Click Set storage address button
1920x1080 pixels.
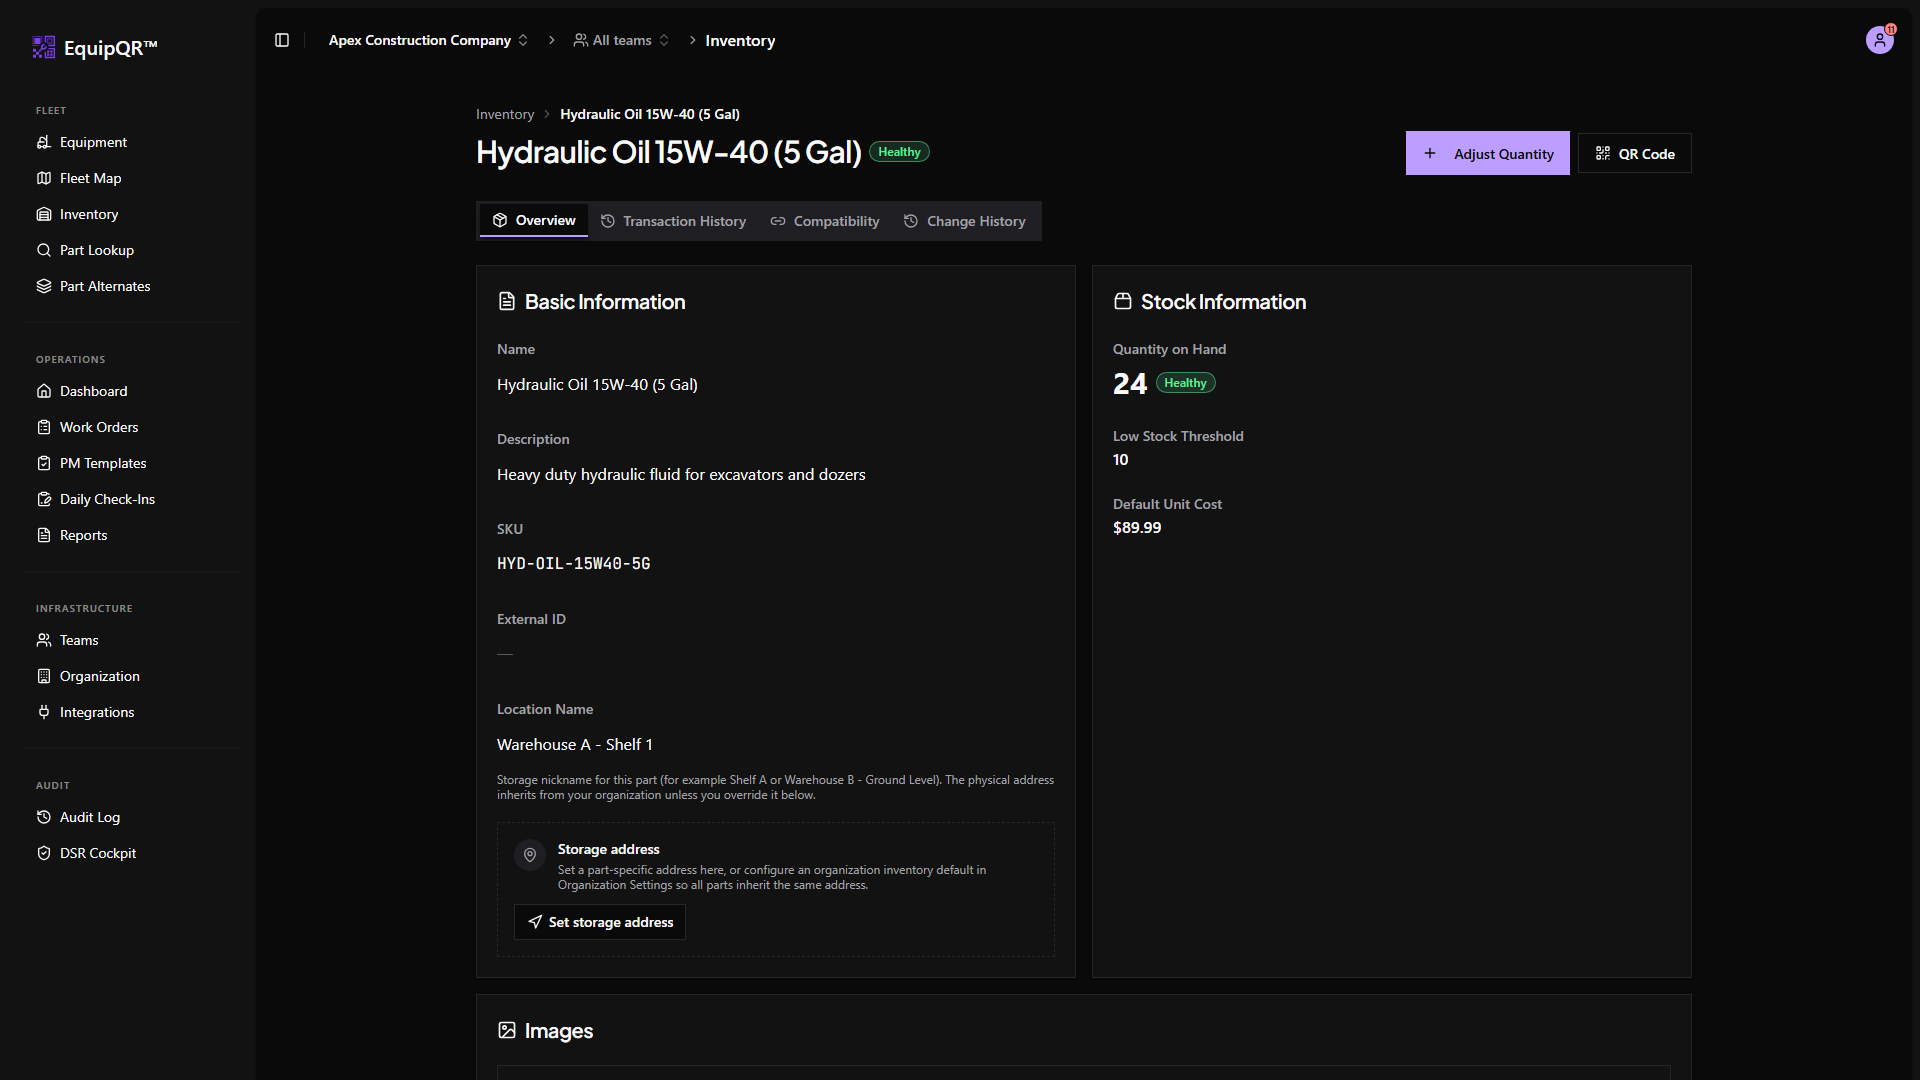click(600, 922)
